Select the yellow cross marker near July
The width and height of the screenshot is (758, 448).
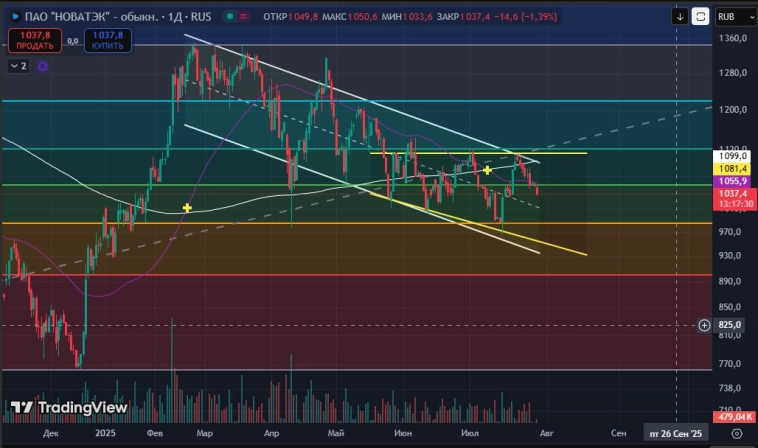click(x=487, y=170)
